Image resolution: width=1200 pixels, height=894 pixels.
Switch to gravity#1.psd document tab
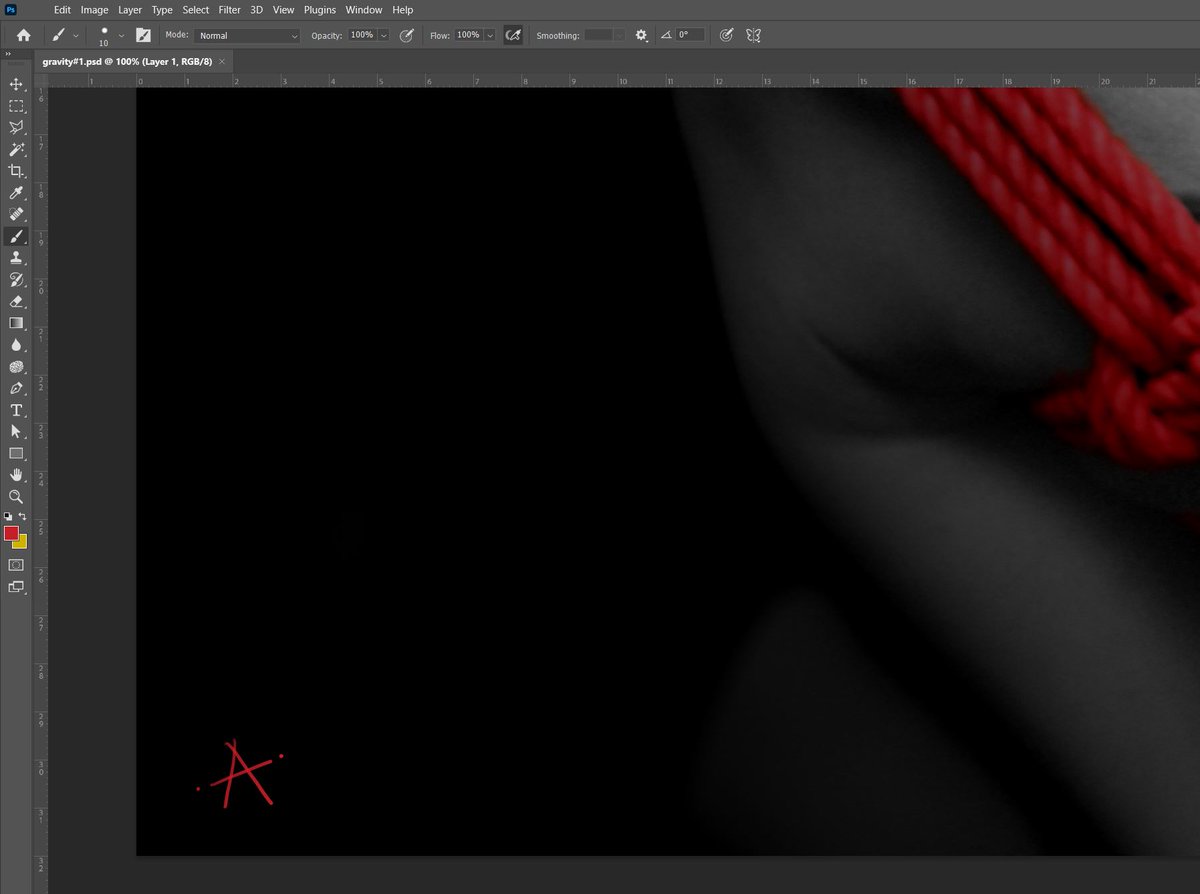(126, 61)
